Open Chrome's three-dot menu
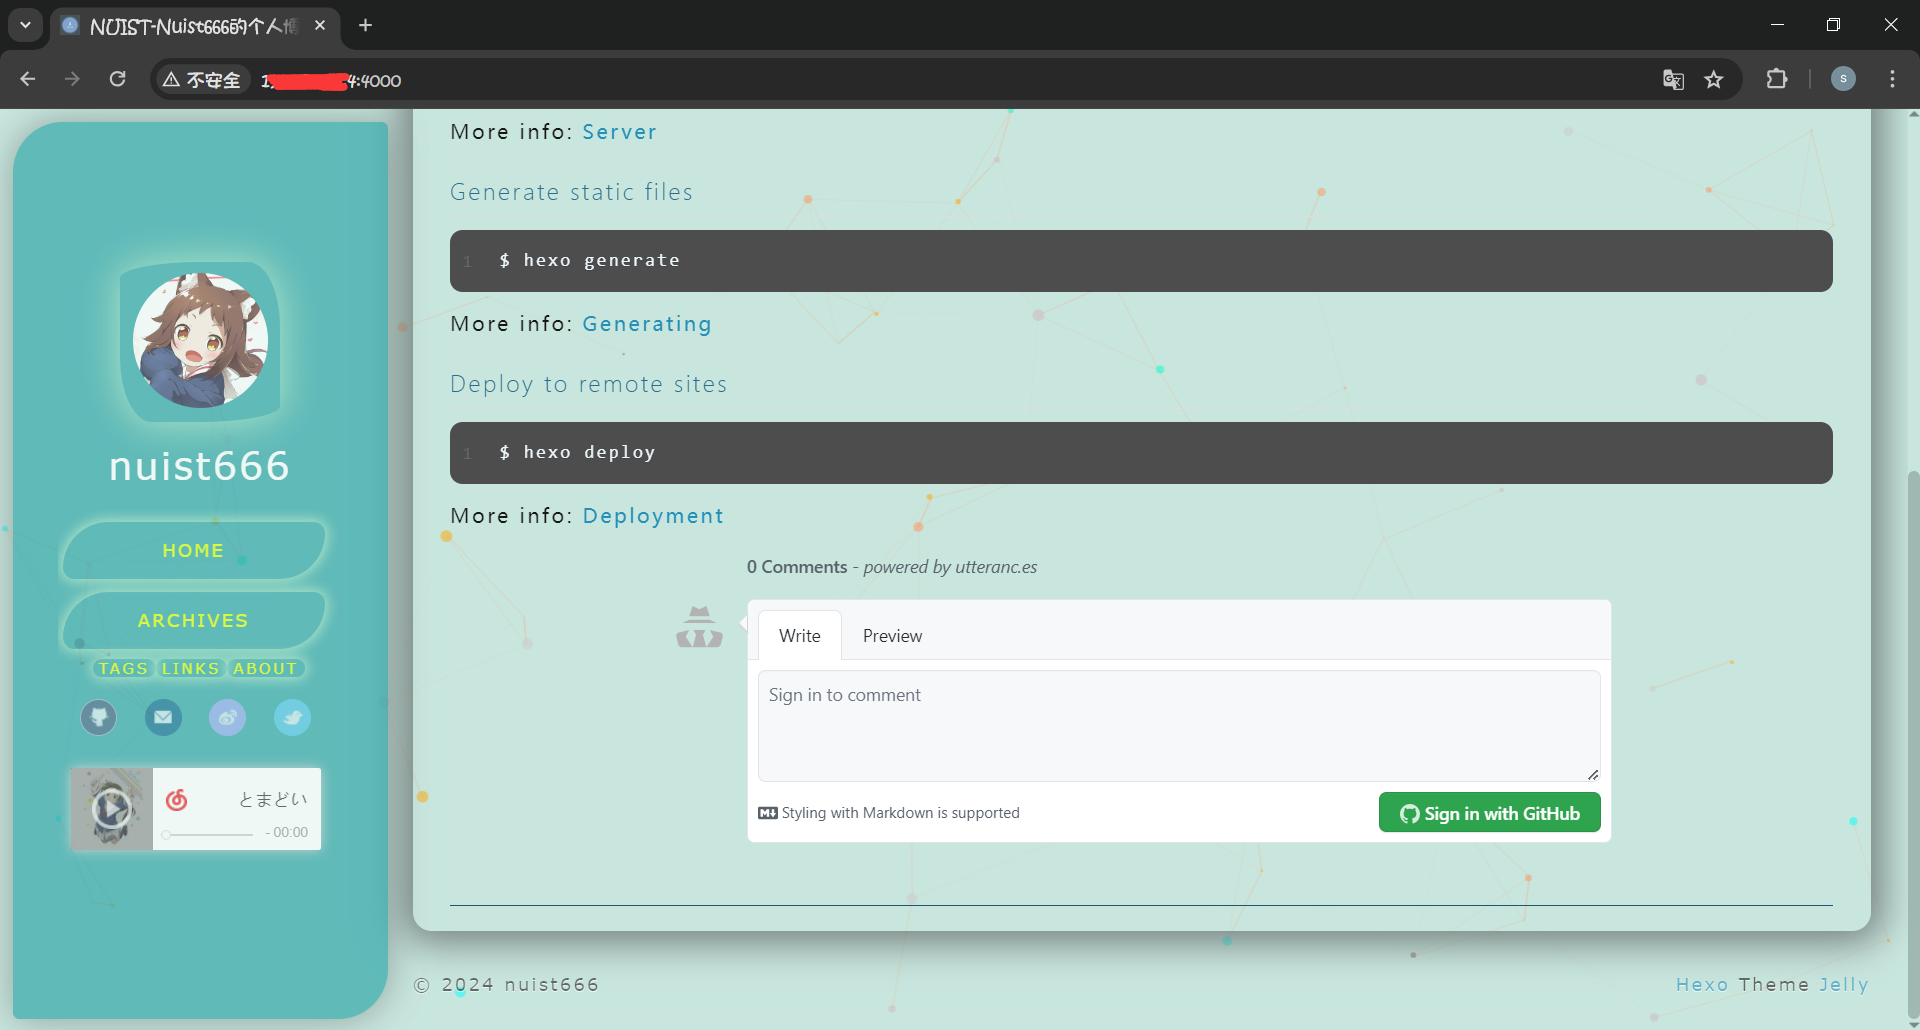Viewport: 1920px width, 1030px height. point(1892,79)
